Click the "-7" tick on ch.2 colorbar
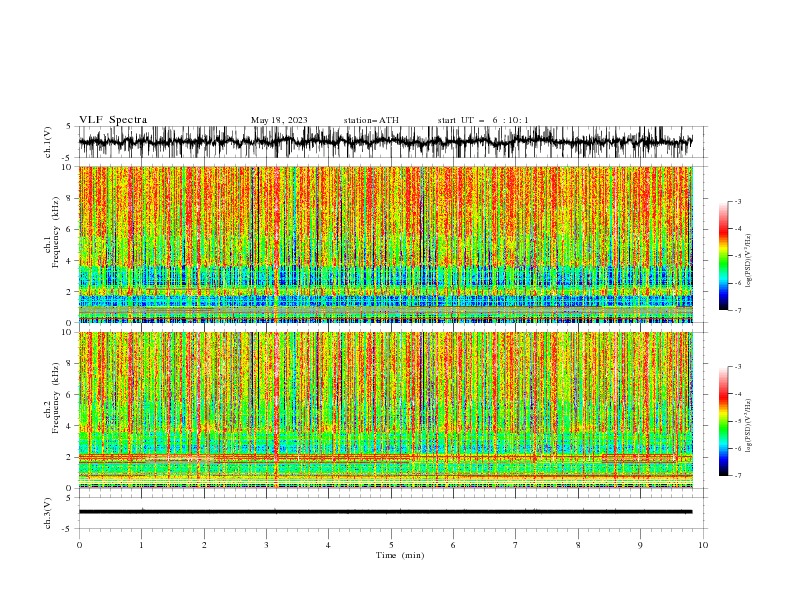The image size is (792, 612). (737, 476)
